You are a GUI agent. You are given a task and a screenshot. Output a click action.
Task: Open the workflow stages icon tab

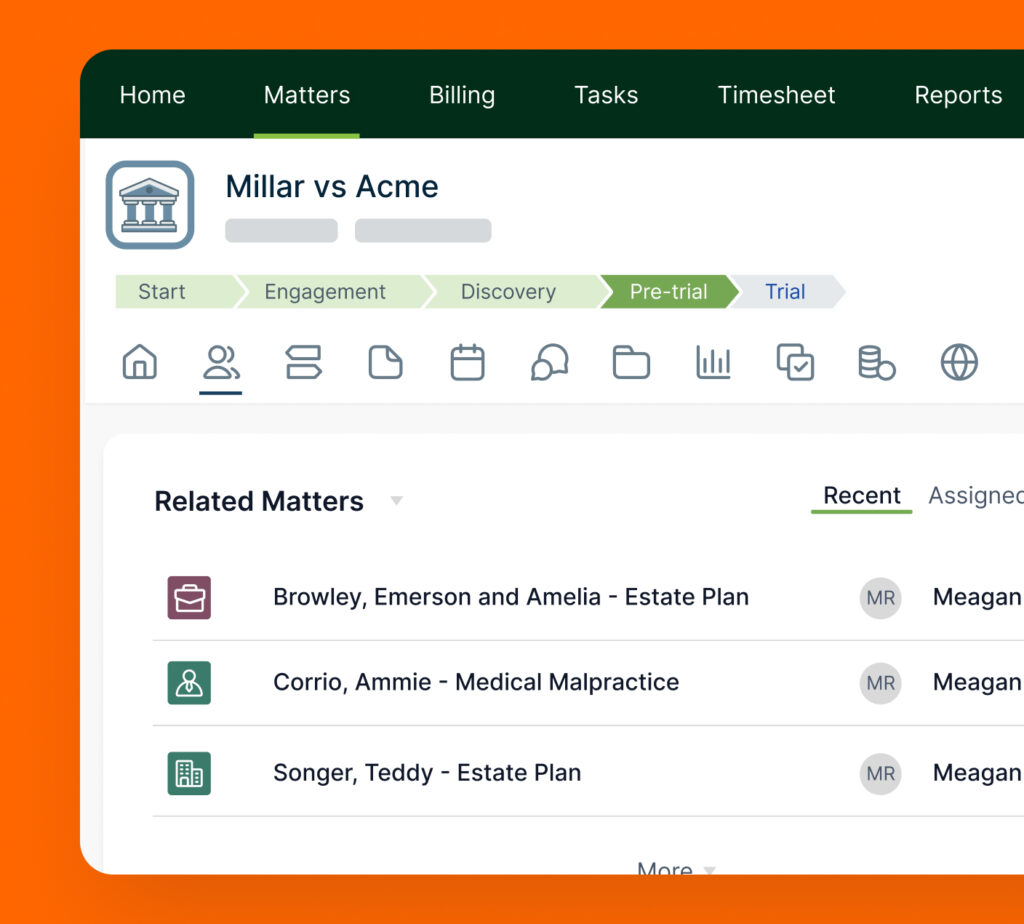coord(304,362)
